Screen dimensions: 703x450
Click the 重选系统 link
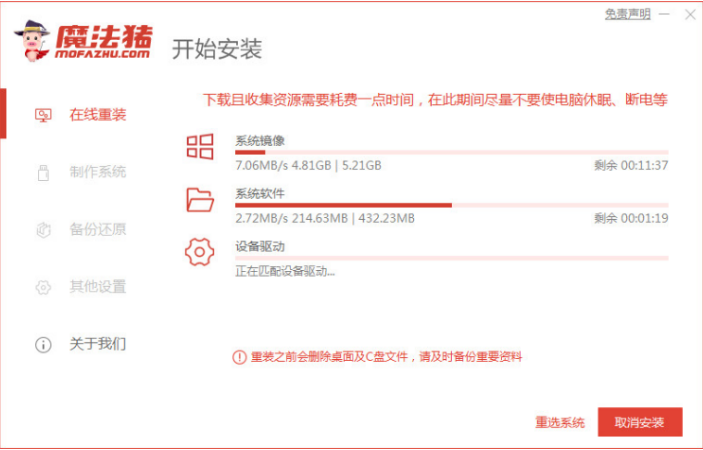[x=559, y=422]
